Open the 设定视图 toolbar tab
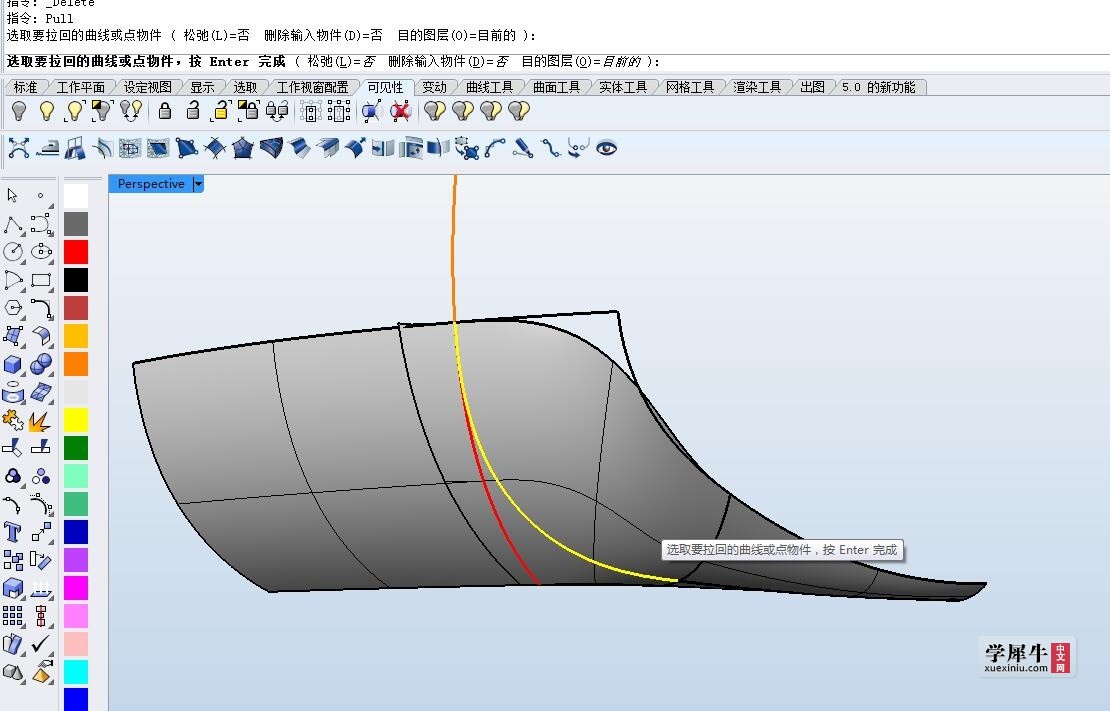Viewport: 1110px width, 711px height. tap(147, 87)
